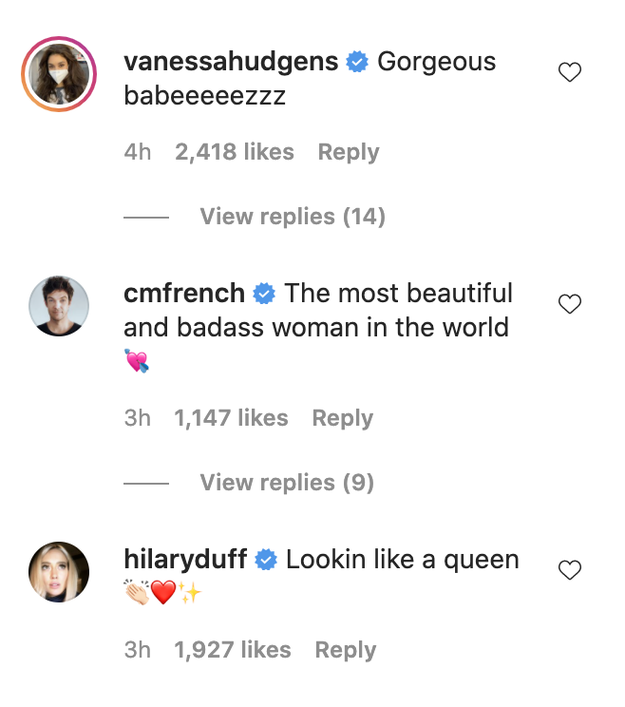Viewport: 625px width, 707px height.
Task: Open the vanessahudgens username link
Action: [x=231, y=62]
